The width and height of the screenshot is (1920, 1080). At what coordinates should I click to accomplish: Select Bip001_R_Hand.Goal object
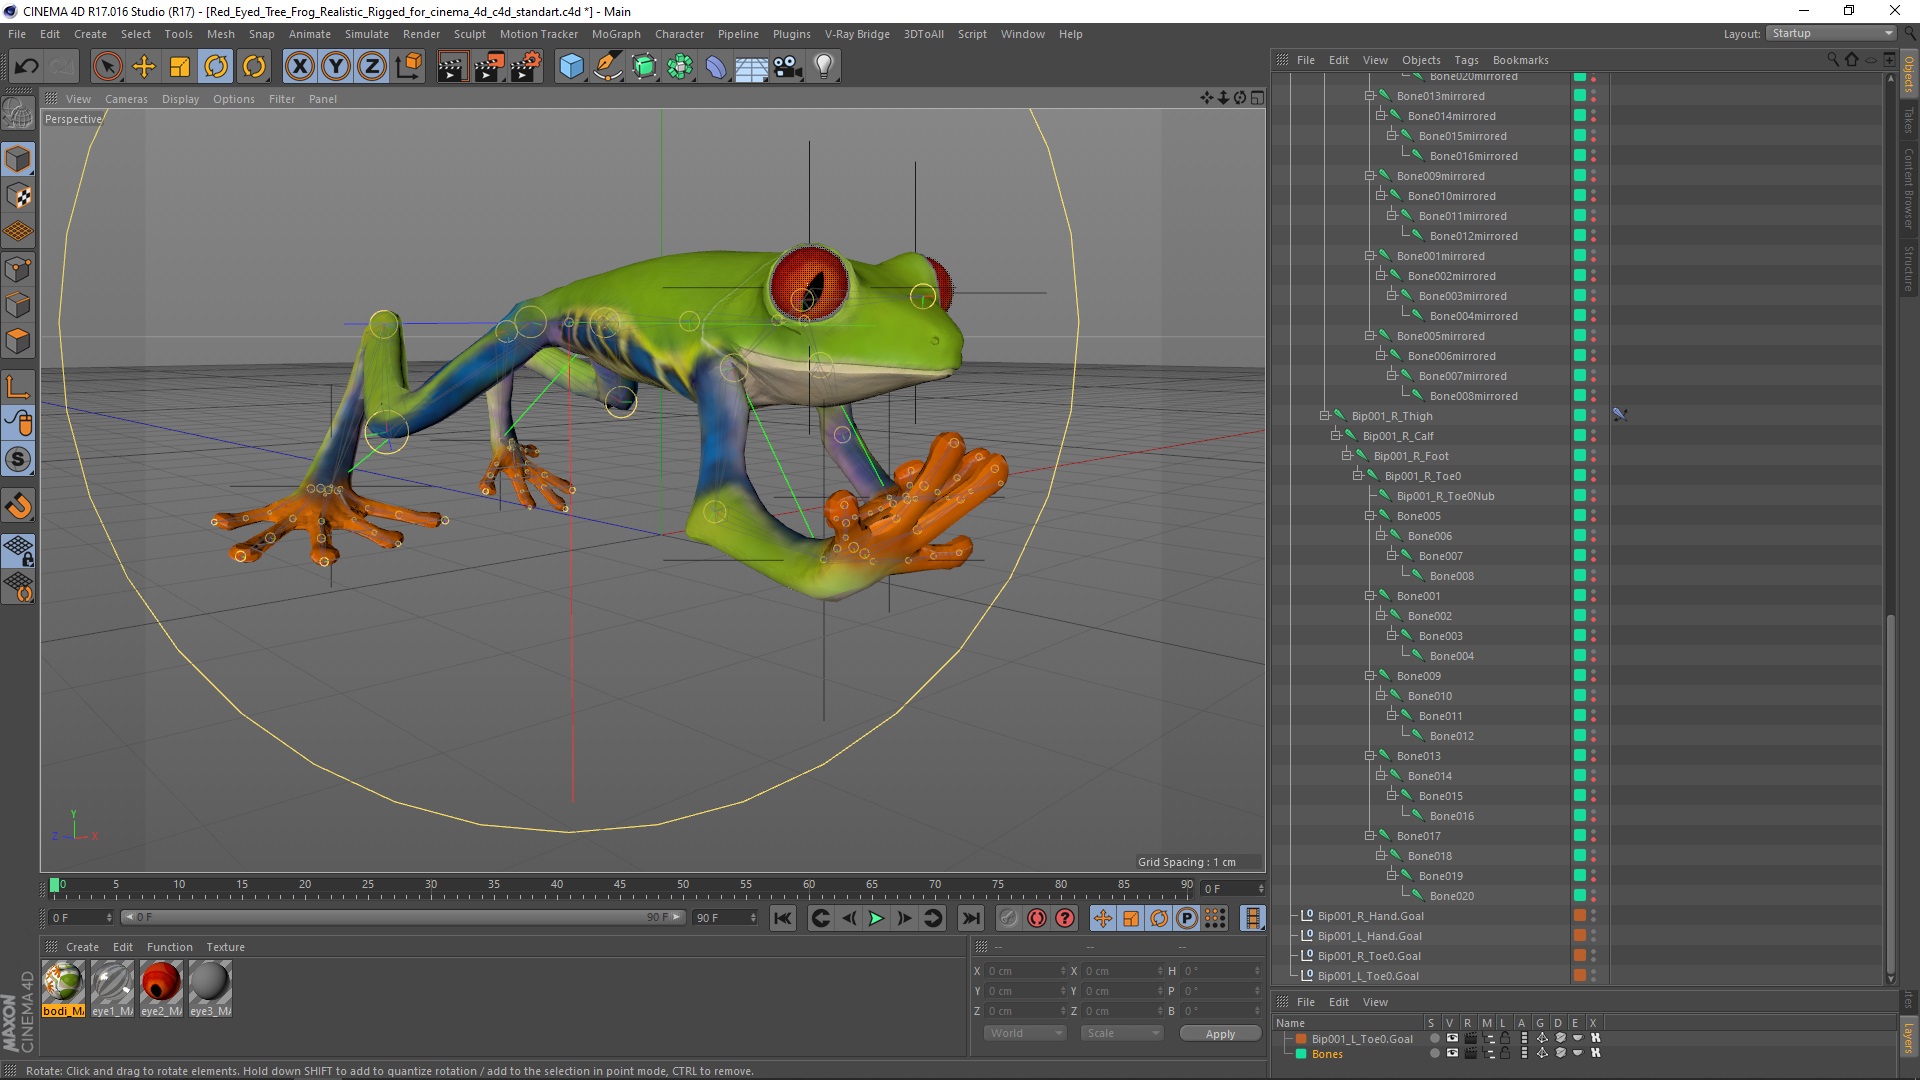1370,916
